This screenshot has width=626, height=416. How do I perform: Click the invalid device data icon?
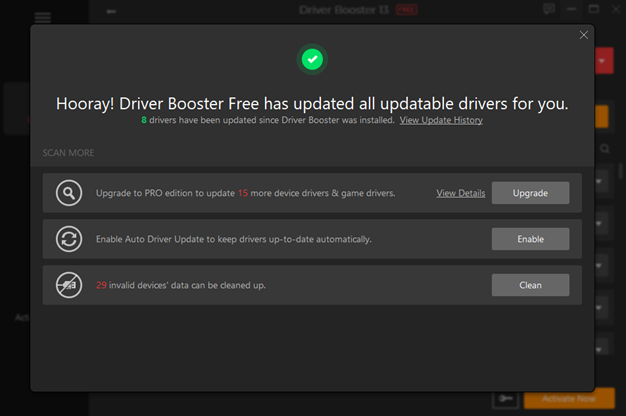pos(69,285)
